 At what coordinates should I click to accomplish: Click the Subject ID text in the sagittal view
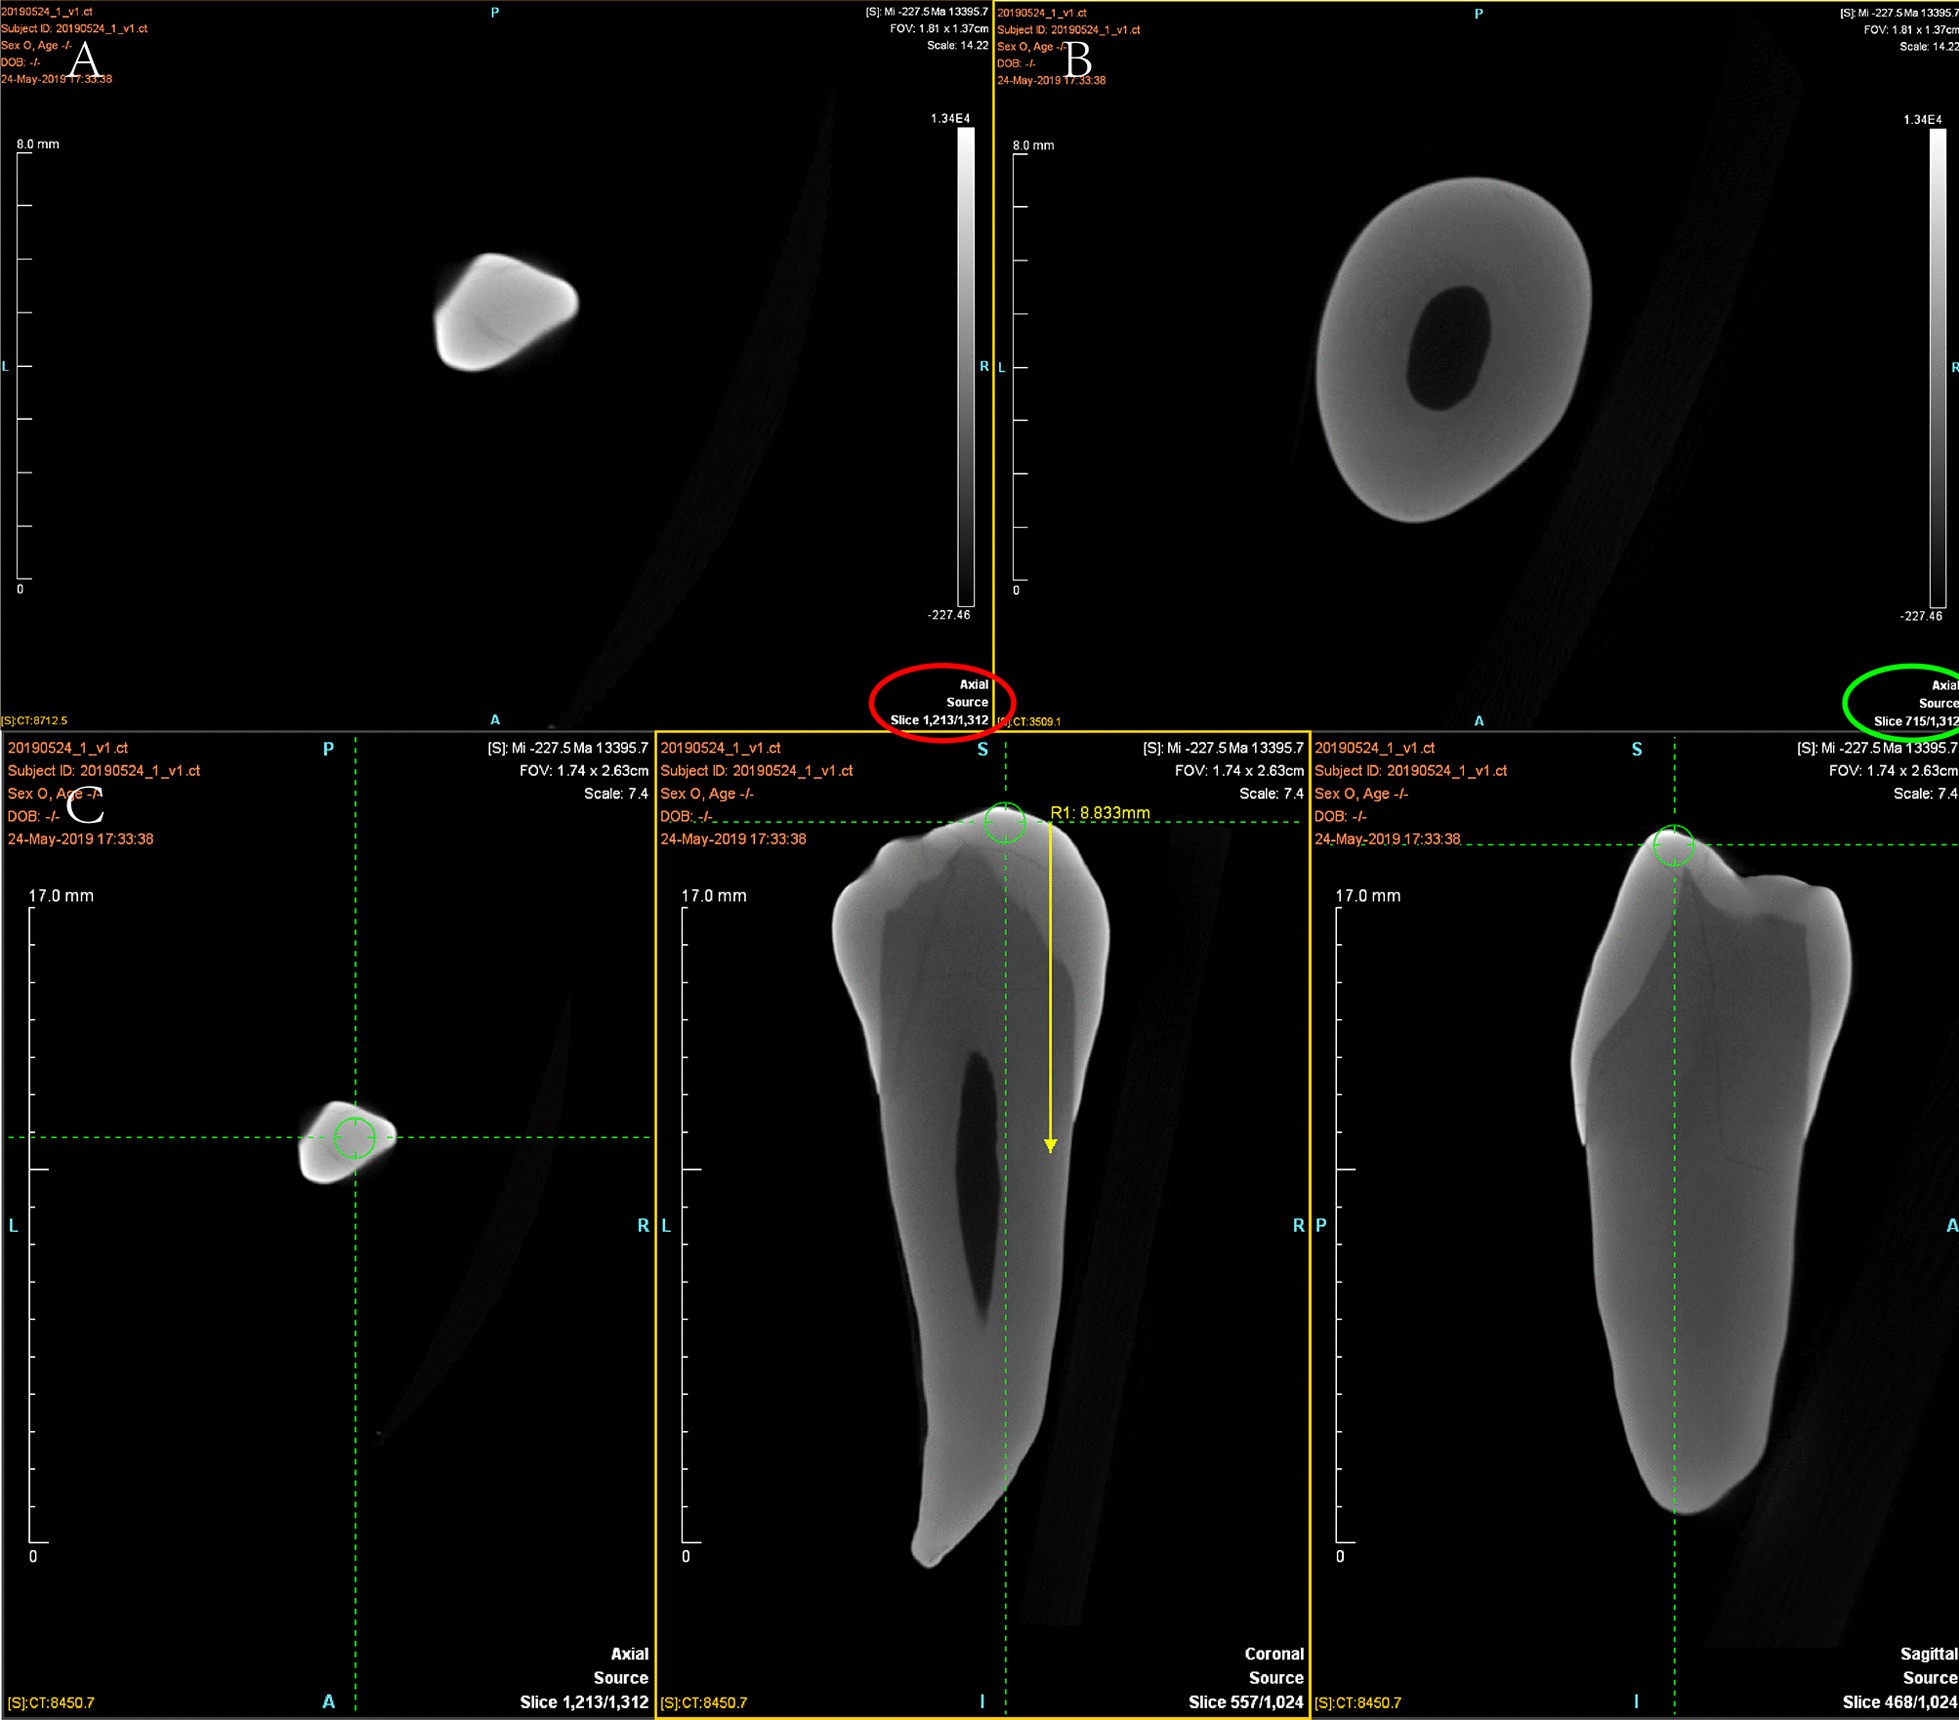[x=1411, y=770]
